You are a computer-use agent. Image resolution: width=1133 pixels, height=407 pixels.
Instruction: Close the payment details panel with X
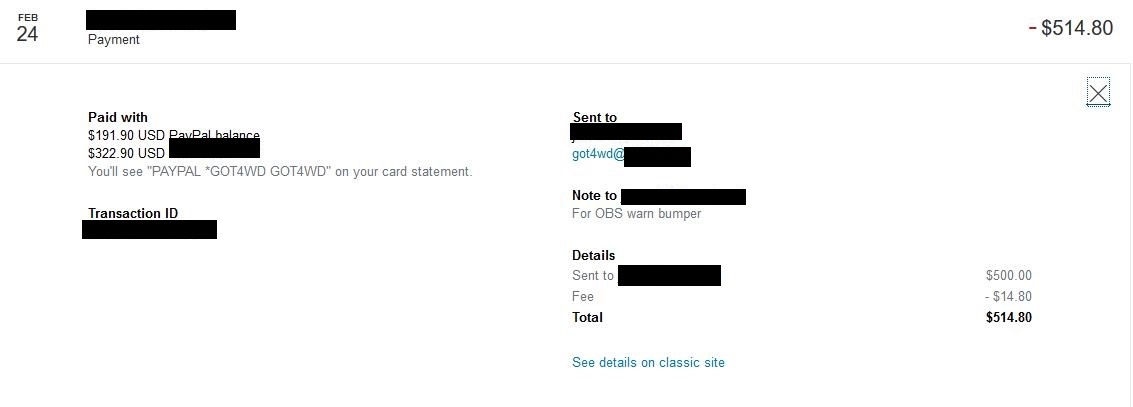[1098, 92]
